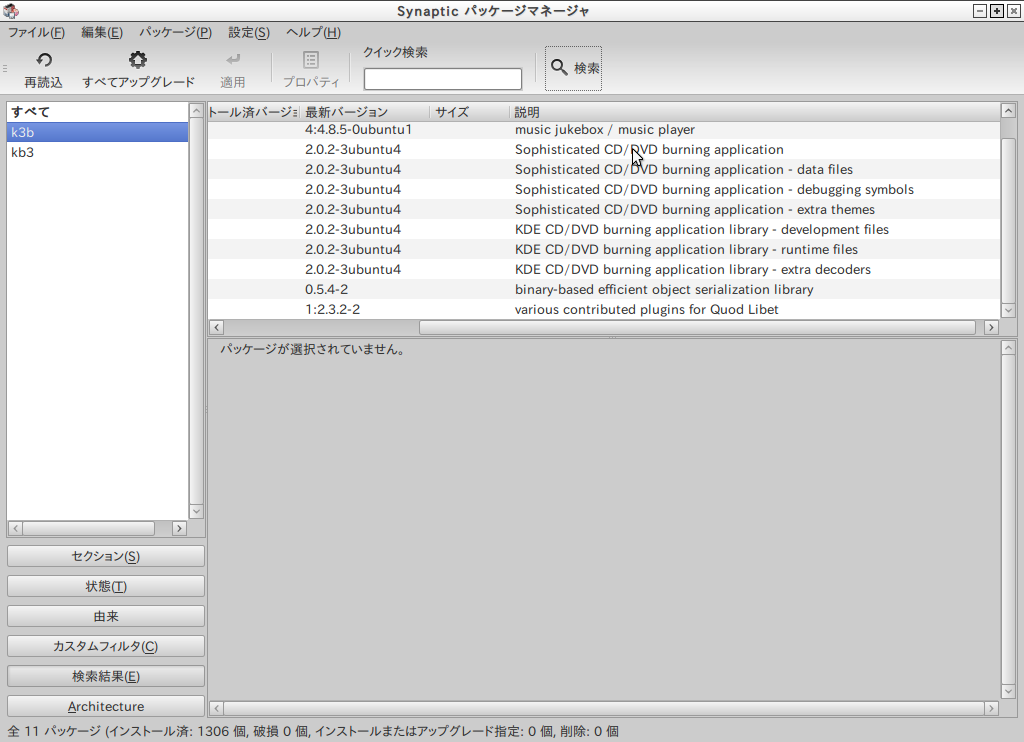Screen dimensions: 1024x742
Task: Open the File (ファイル) menu
Action: 36,33
